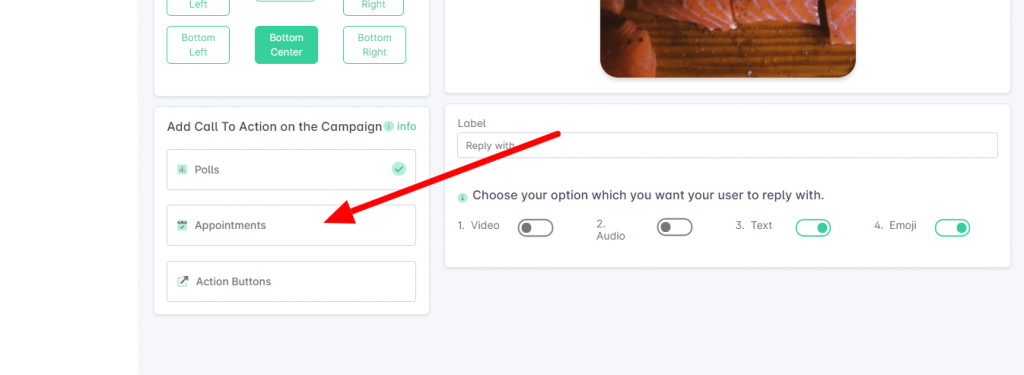Click the green info link
Viewport: 1024px width, 375px height.
(x=406, y=126)
